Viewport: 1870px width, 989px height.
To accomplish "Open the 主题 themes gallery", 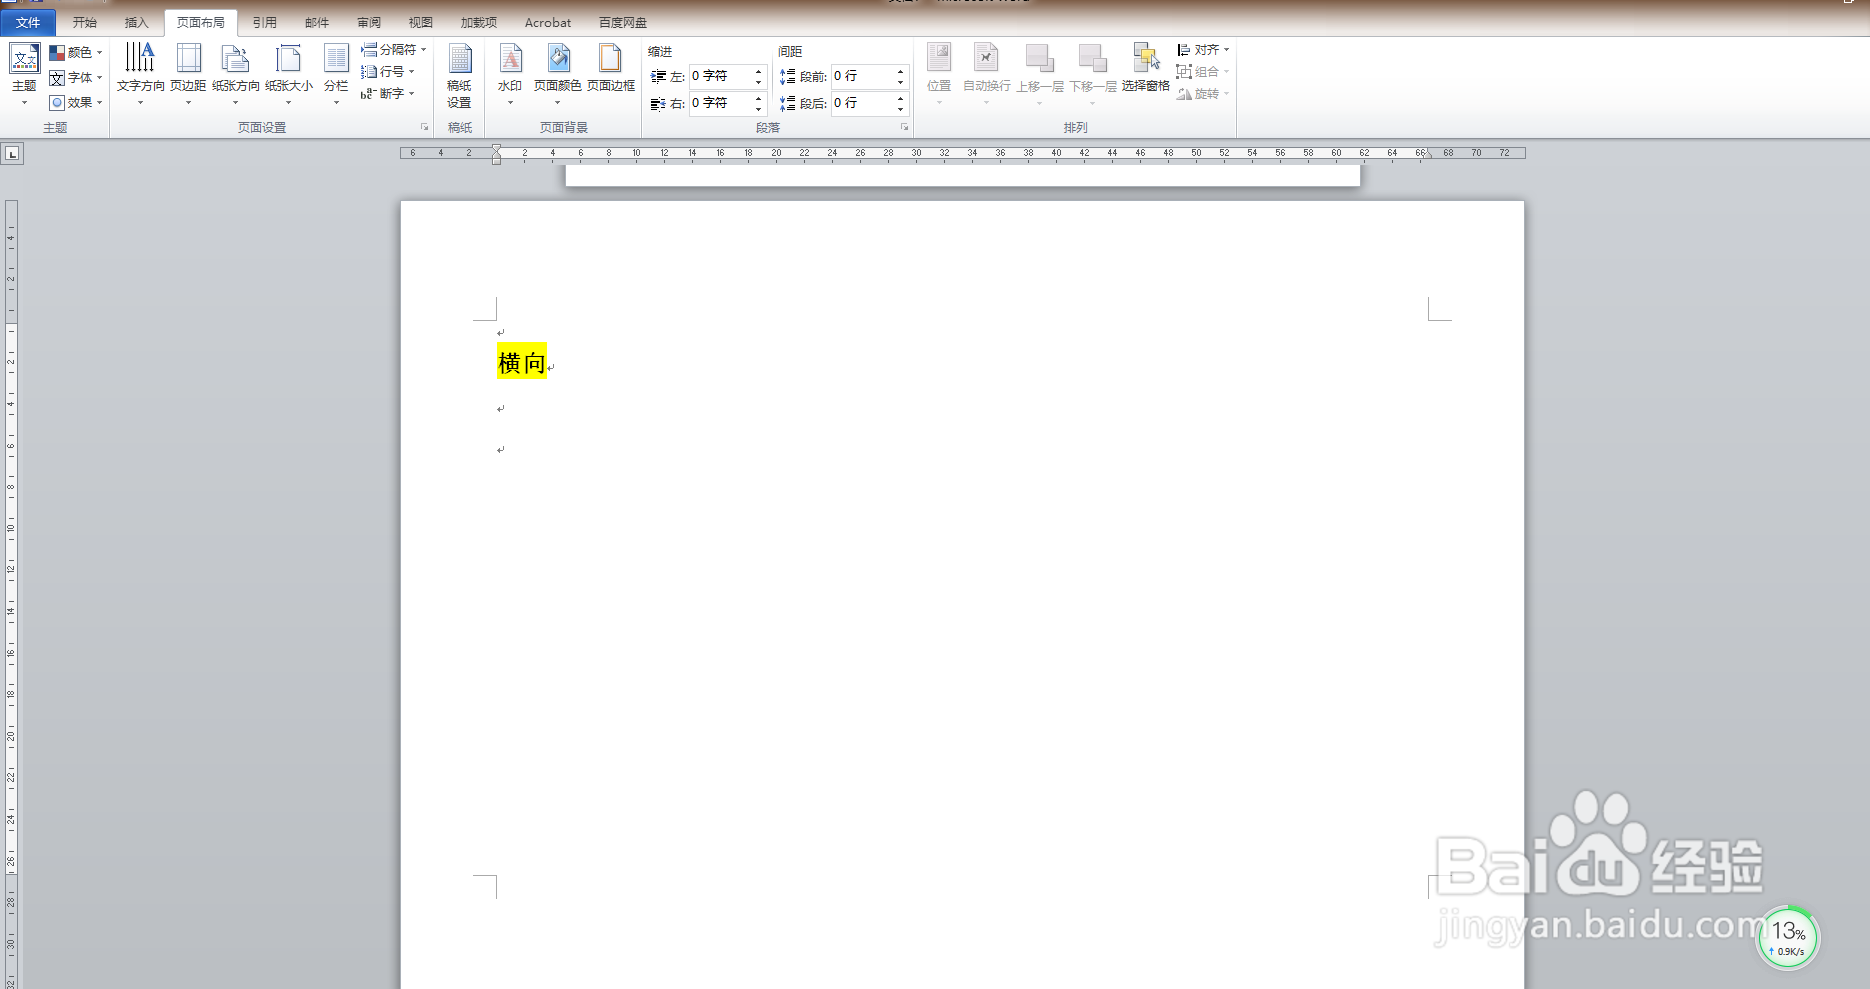I will click(24, 74).
